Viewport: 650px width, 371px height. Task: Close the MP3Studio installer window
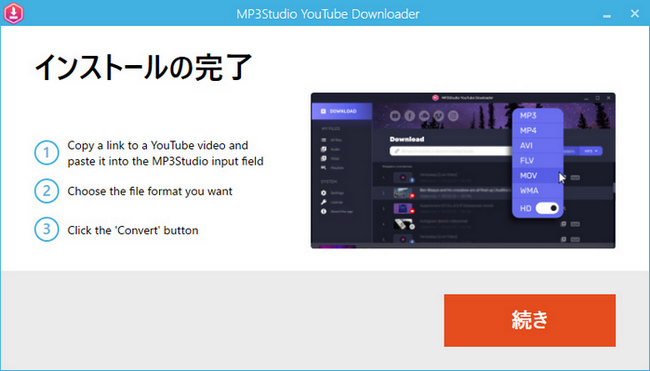635,14
